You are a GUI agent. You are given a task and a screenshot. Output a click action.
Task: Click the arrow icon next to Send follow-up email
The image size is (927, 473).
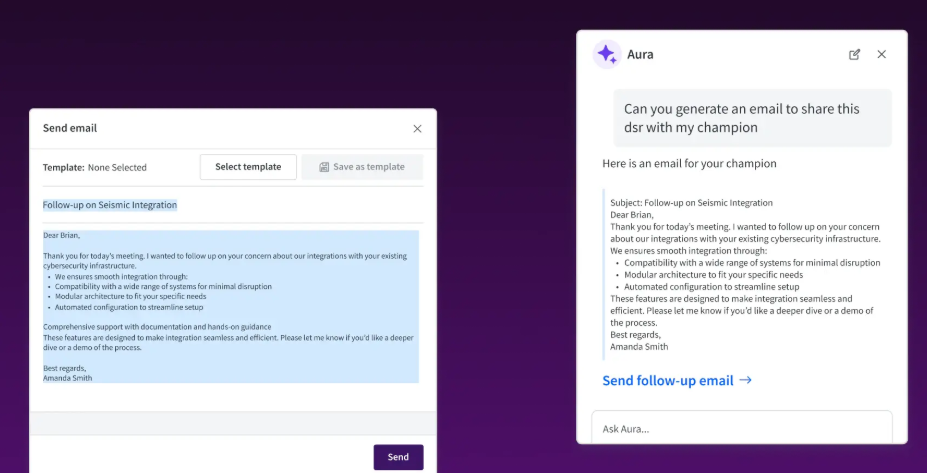tap(746, 380)
